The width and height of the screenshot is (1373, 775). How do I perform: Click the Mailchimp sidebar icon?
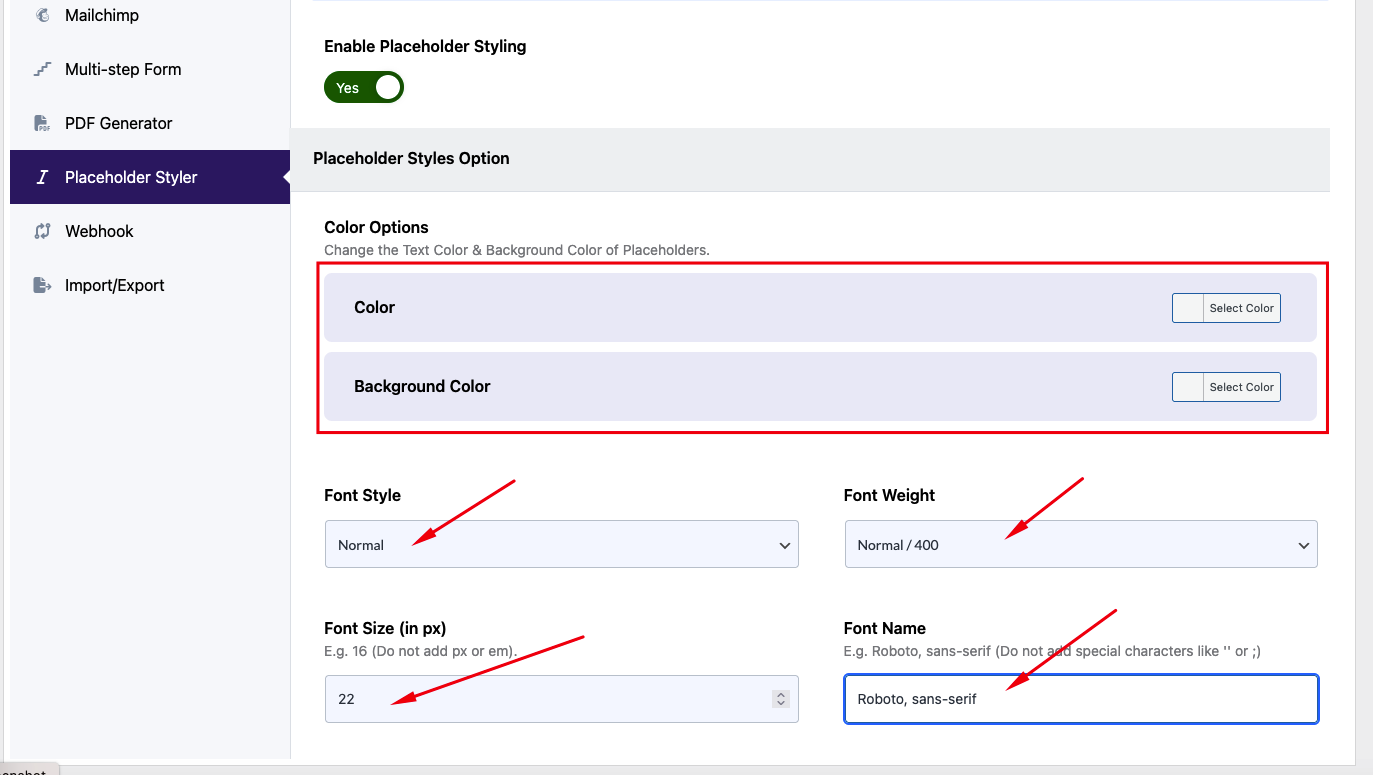pos(42,15)
